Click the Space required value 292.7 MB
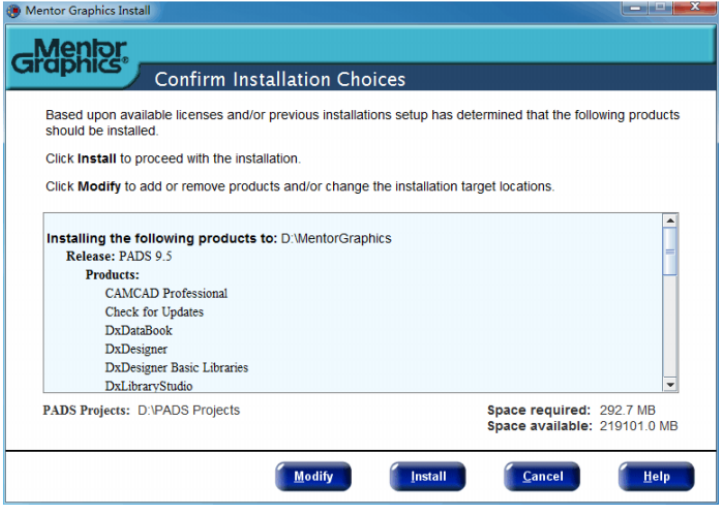This screenshot has width=719, height=507. (x=628, y=410)
